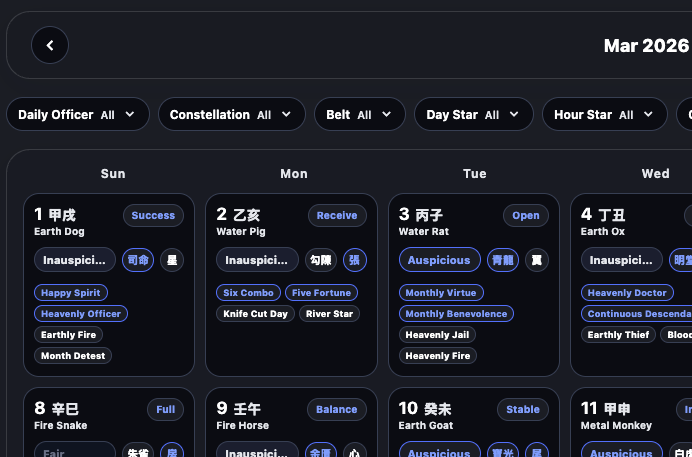692x457 pixels.
Task: Open day 10 癸未 Earth Goat card
Action: pos(474,422)
